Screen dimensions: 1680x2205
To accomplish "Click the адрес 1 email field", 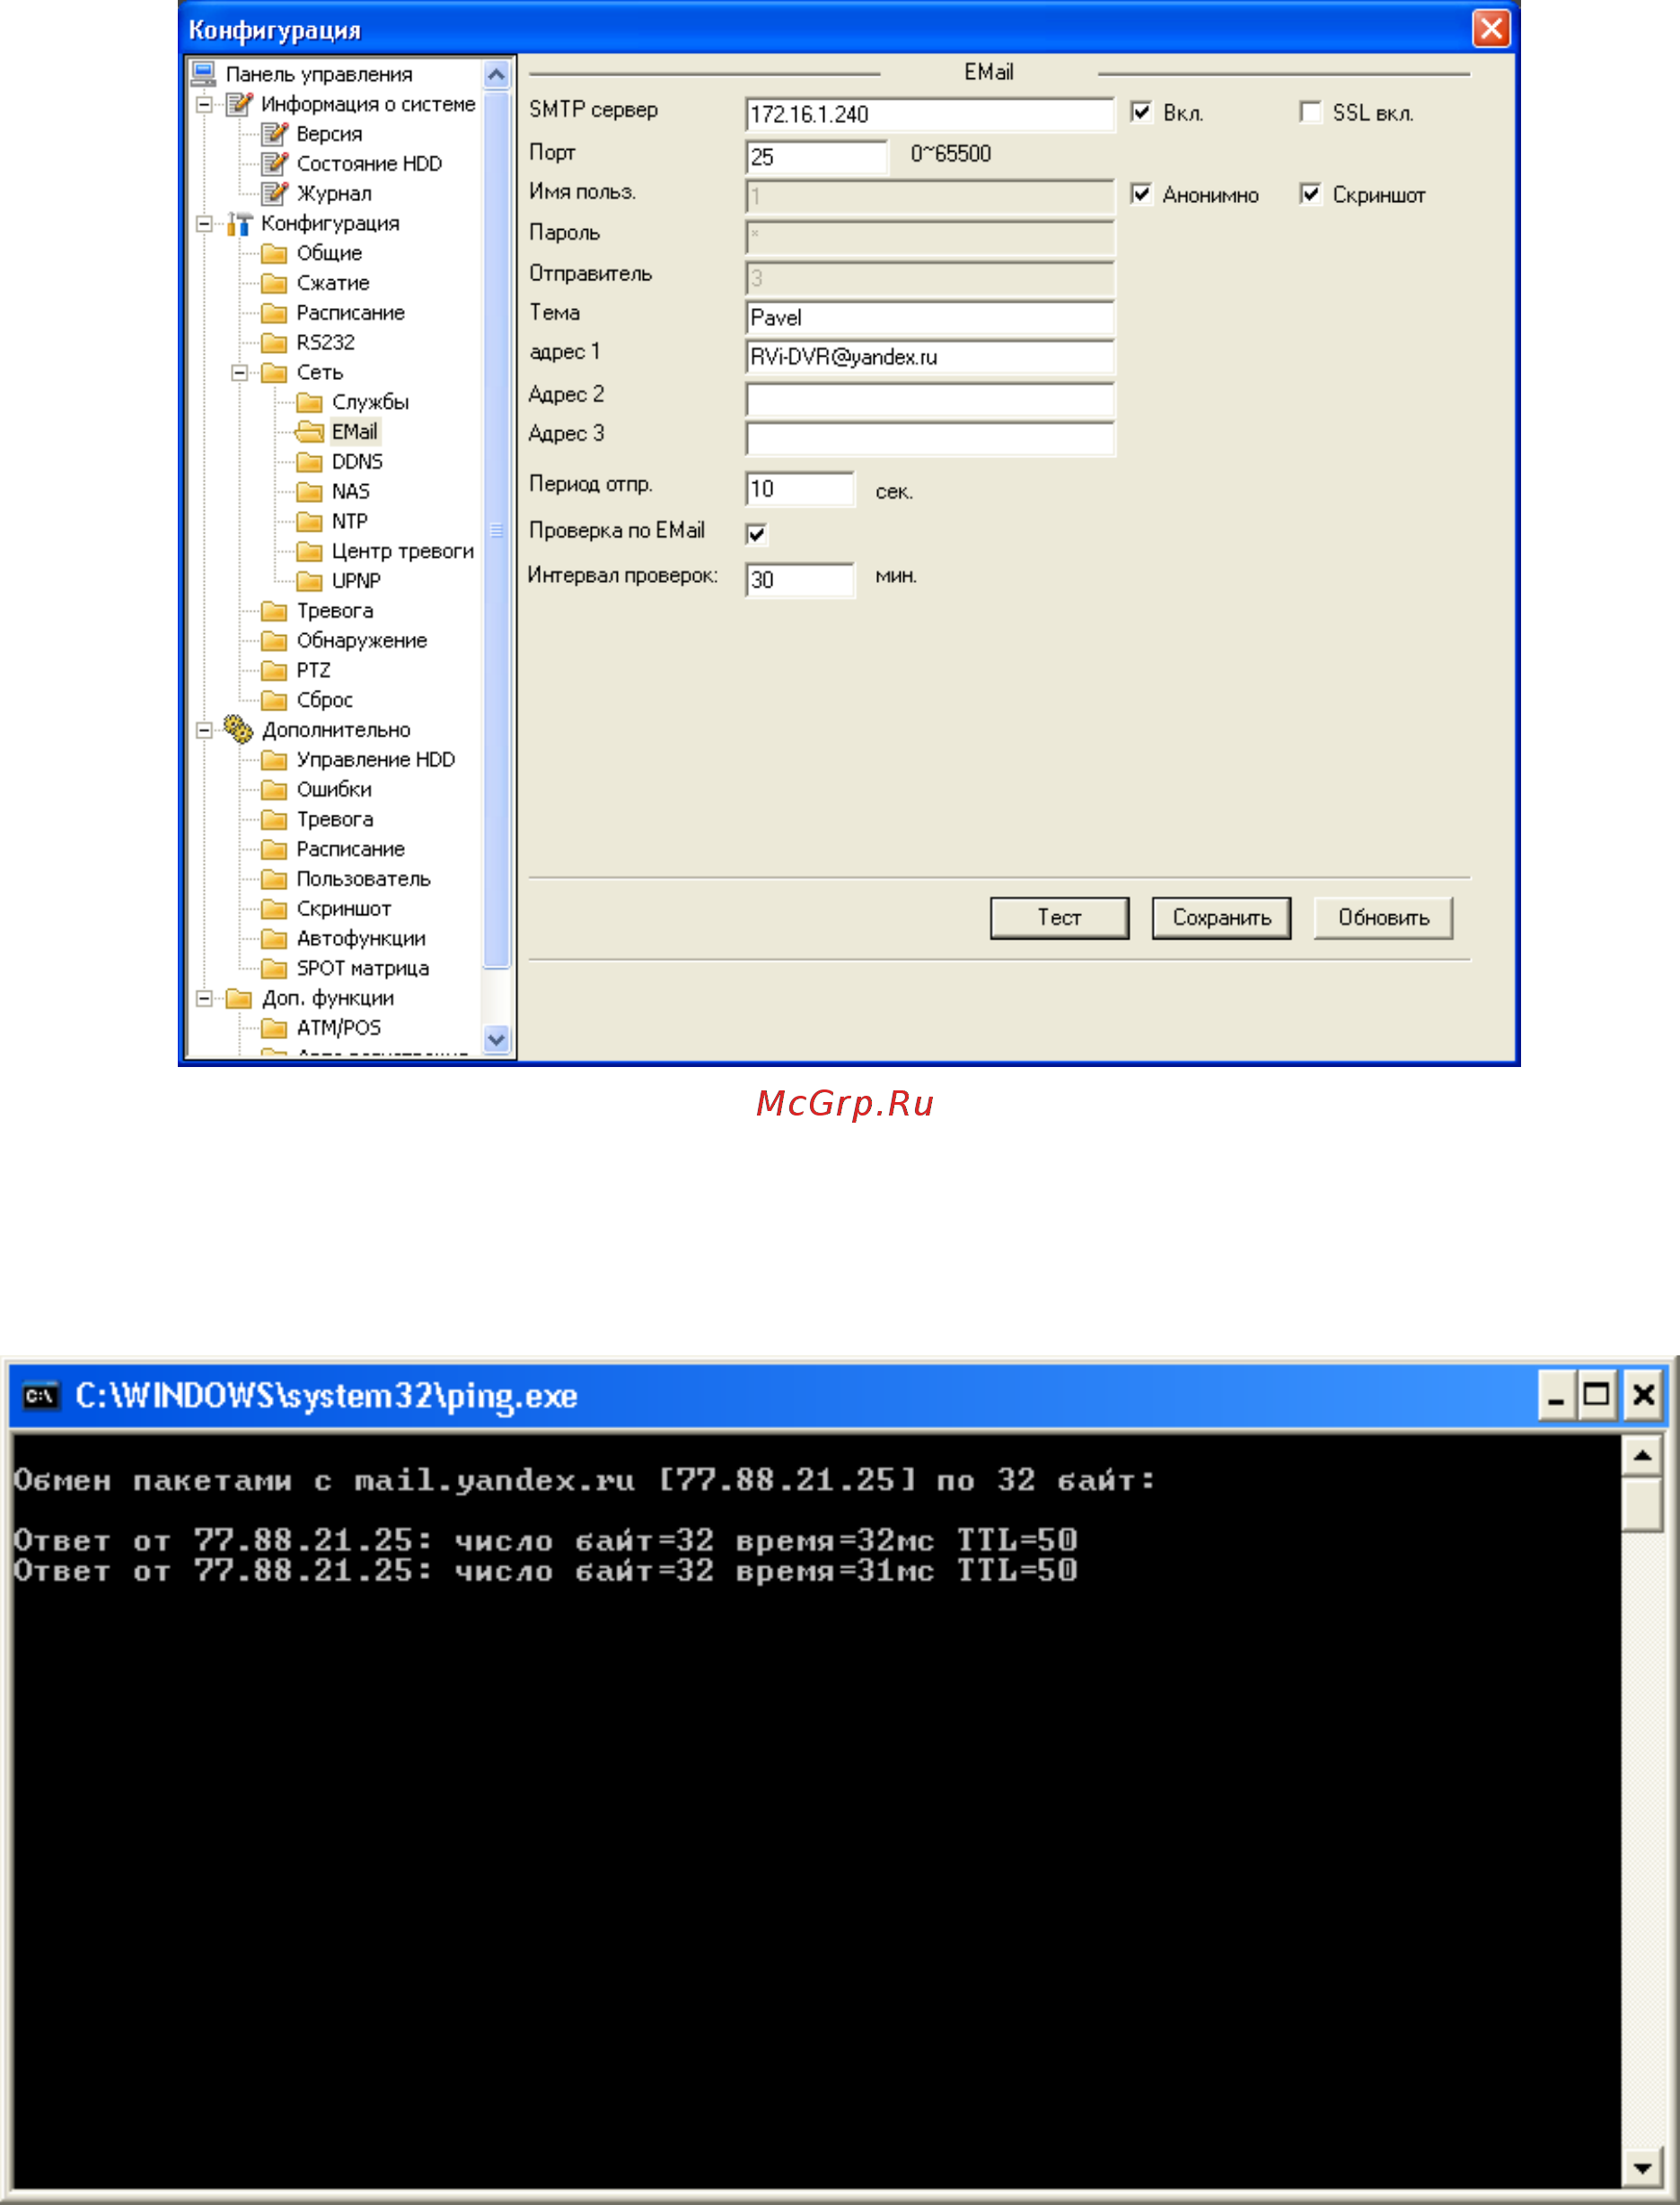I will click(x=930, y=357).
